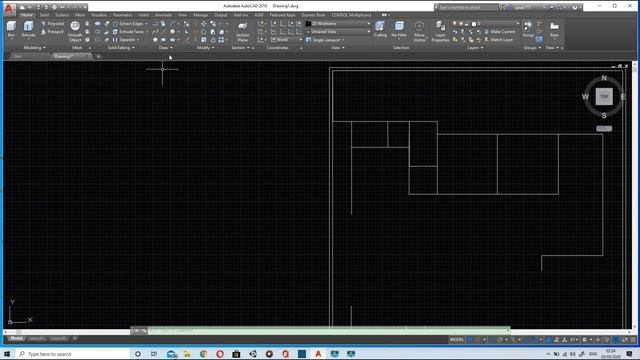Expand the Modeling panel dropdown
Image resolution: width=640 pixels, height=360 pixels.
point(35,48)
